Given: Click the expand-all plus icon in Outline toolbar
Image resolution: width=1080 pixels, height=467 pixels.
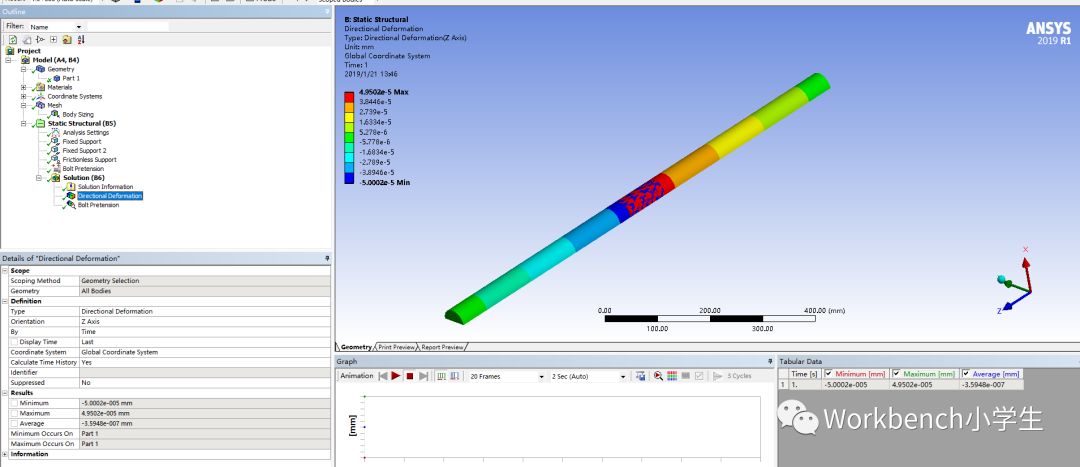Looking at the screenshot, I should [x=53, y=40].
